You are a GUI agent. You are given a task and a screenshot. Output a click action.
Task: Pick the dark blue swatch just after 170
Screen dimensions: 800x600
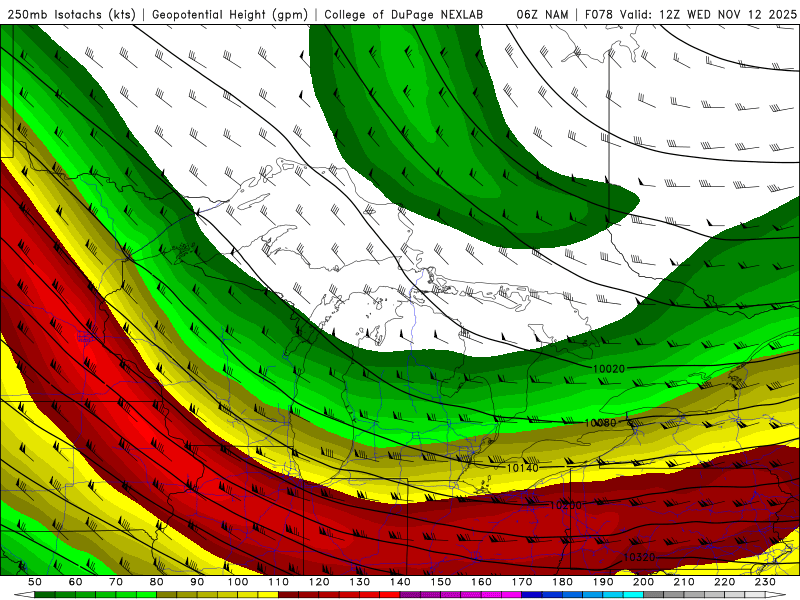click(532, 595)
